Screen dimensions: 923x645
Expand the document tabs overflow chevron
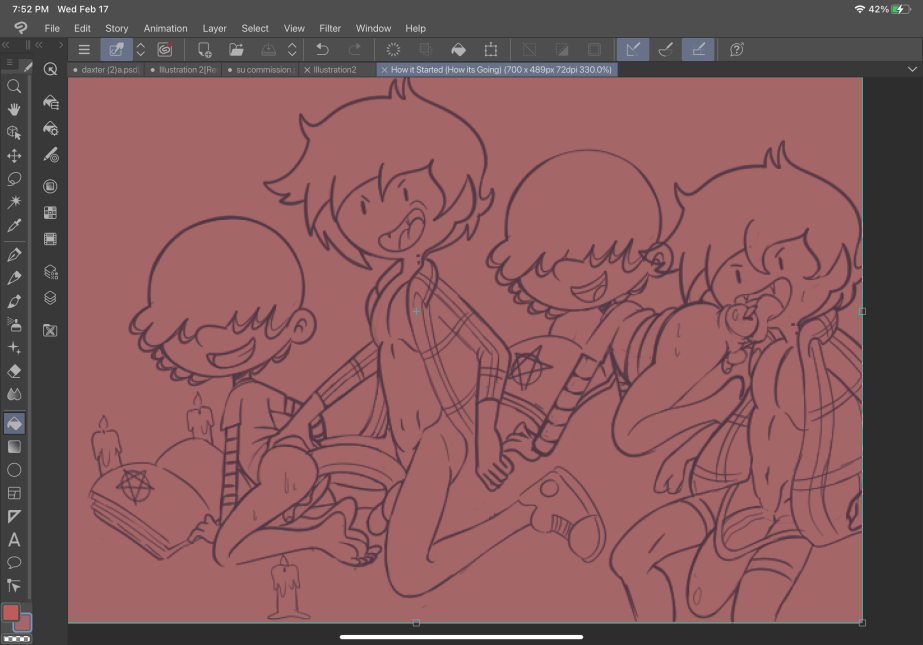pos(911,69)
